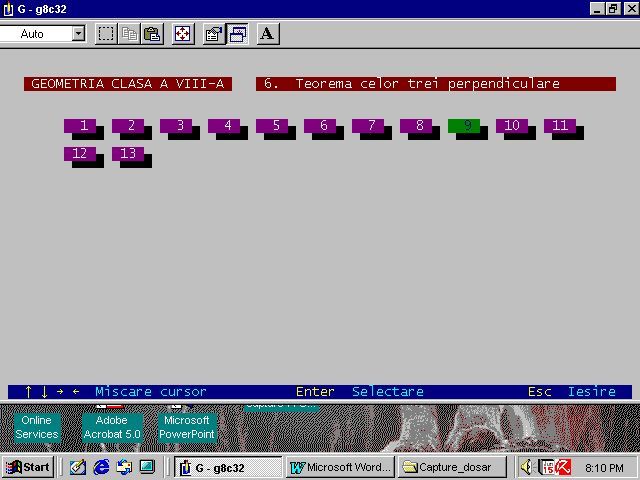This screenshot has width=640, height=480.
Task: Select purple lesson box 3
Action: [x=176, y=126]
